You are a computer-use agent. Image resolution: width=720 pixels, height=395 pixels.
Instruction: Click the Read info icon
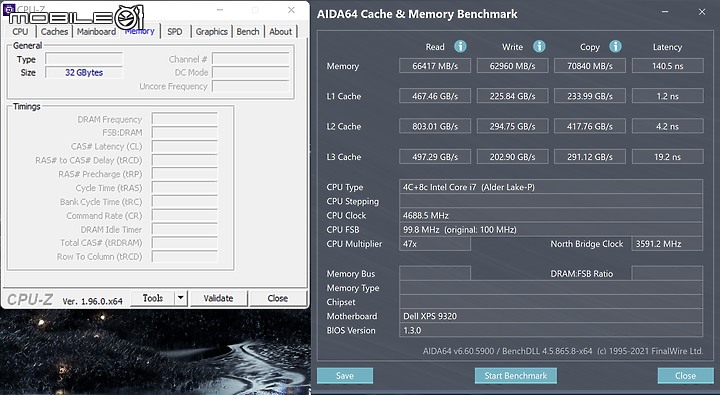coord(460,46)
